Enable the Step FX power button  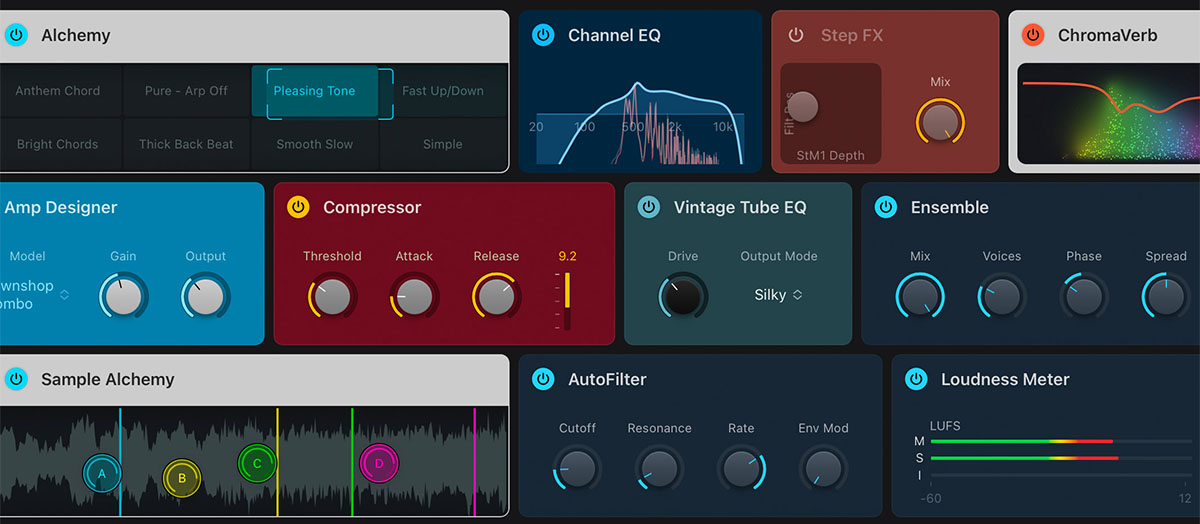click(x=796, y=35)
